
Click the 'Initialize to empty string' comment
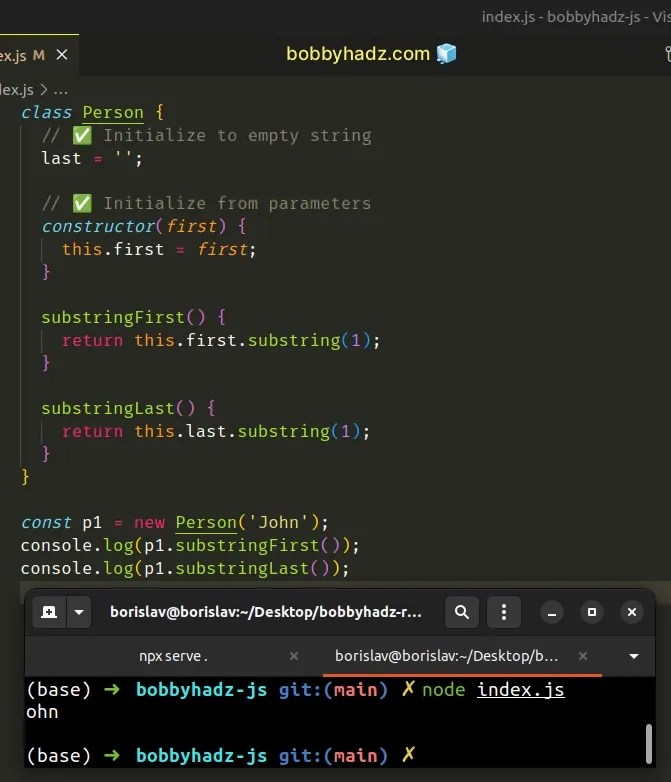[x=207, y=136]
